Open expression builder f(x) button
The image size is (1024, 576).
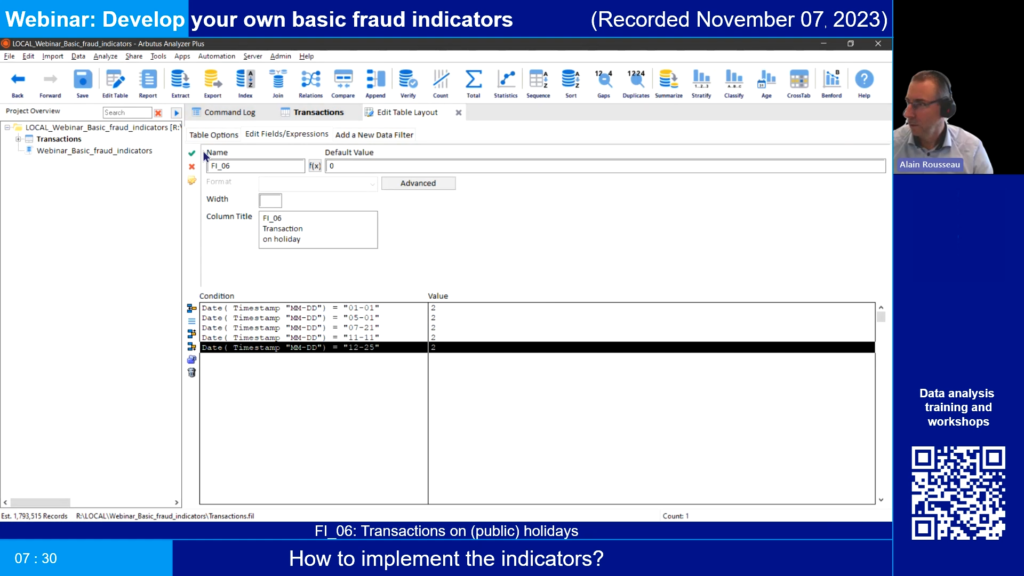coord(315,166)
